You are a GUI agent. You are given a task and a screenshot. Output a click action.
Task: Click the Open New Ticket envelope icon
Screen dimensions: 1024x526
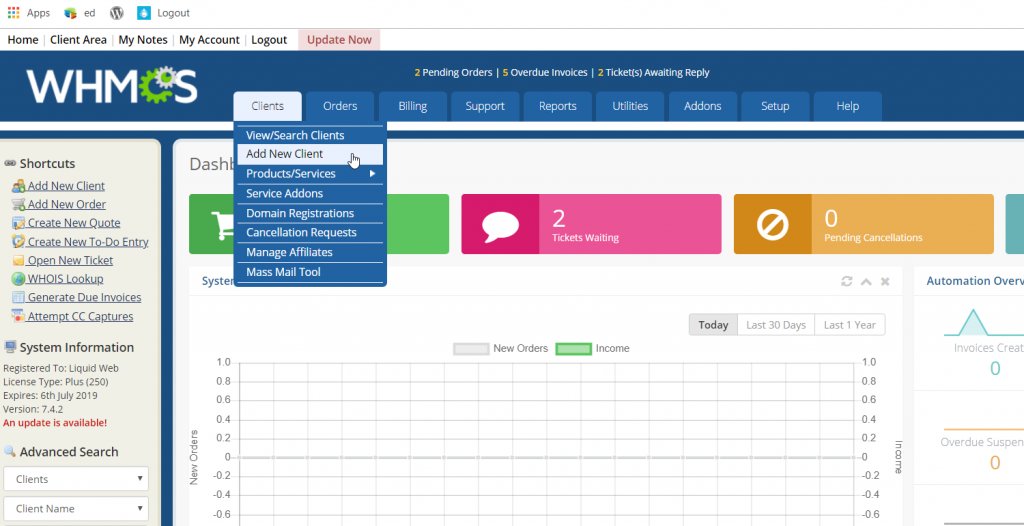click(x=18, y=261)
